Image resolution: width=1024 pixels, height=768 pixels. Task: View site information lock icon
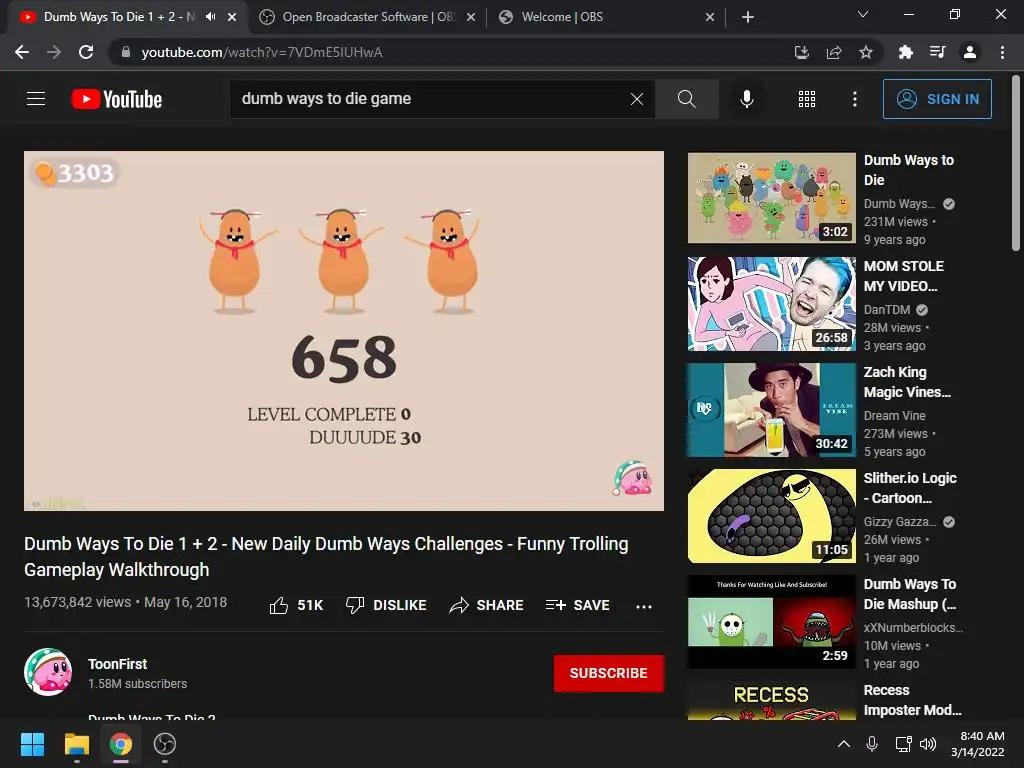pyautogui.click(x=126, y=52)
